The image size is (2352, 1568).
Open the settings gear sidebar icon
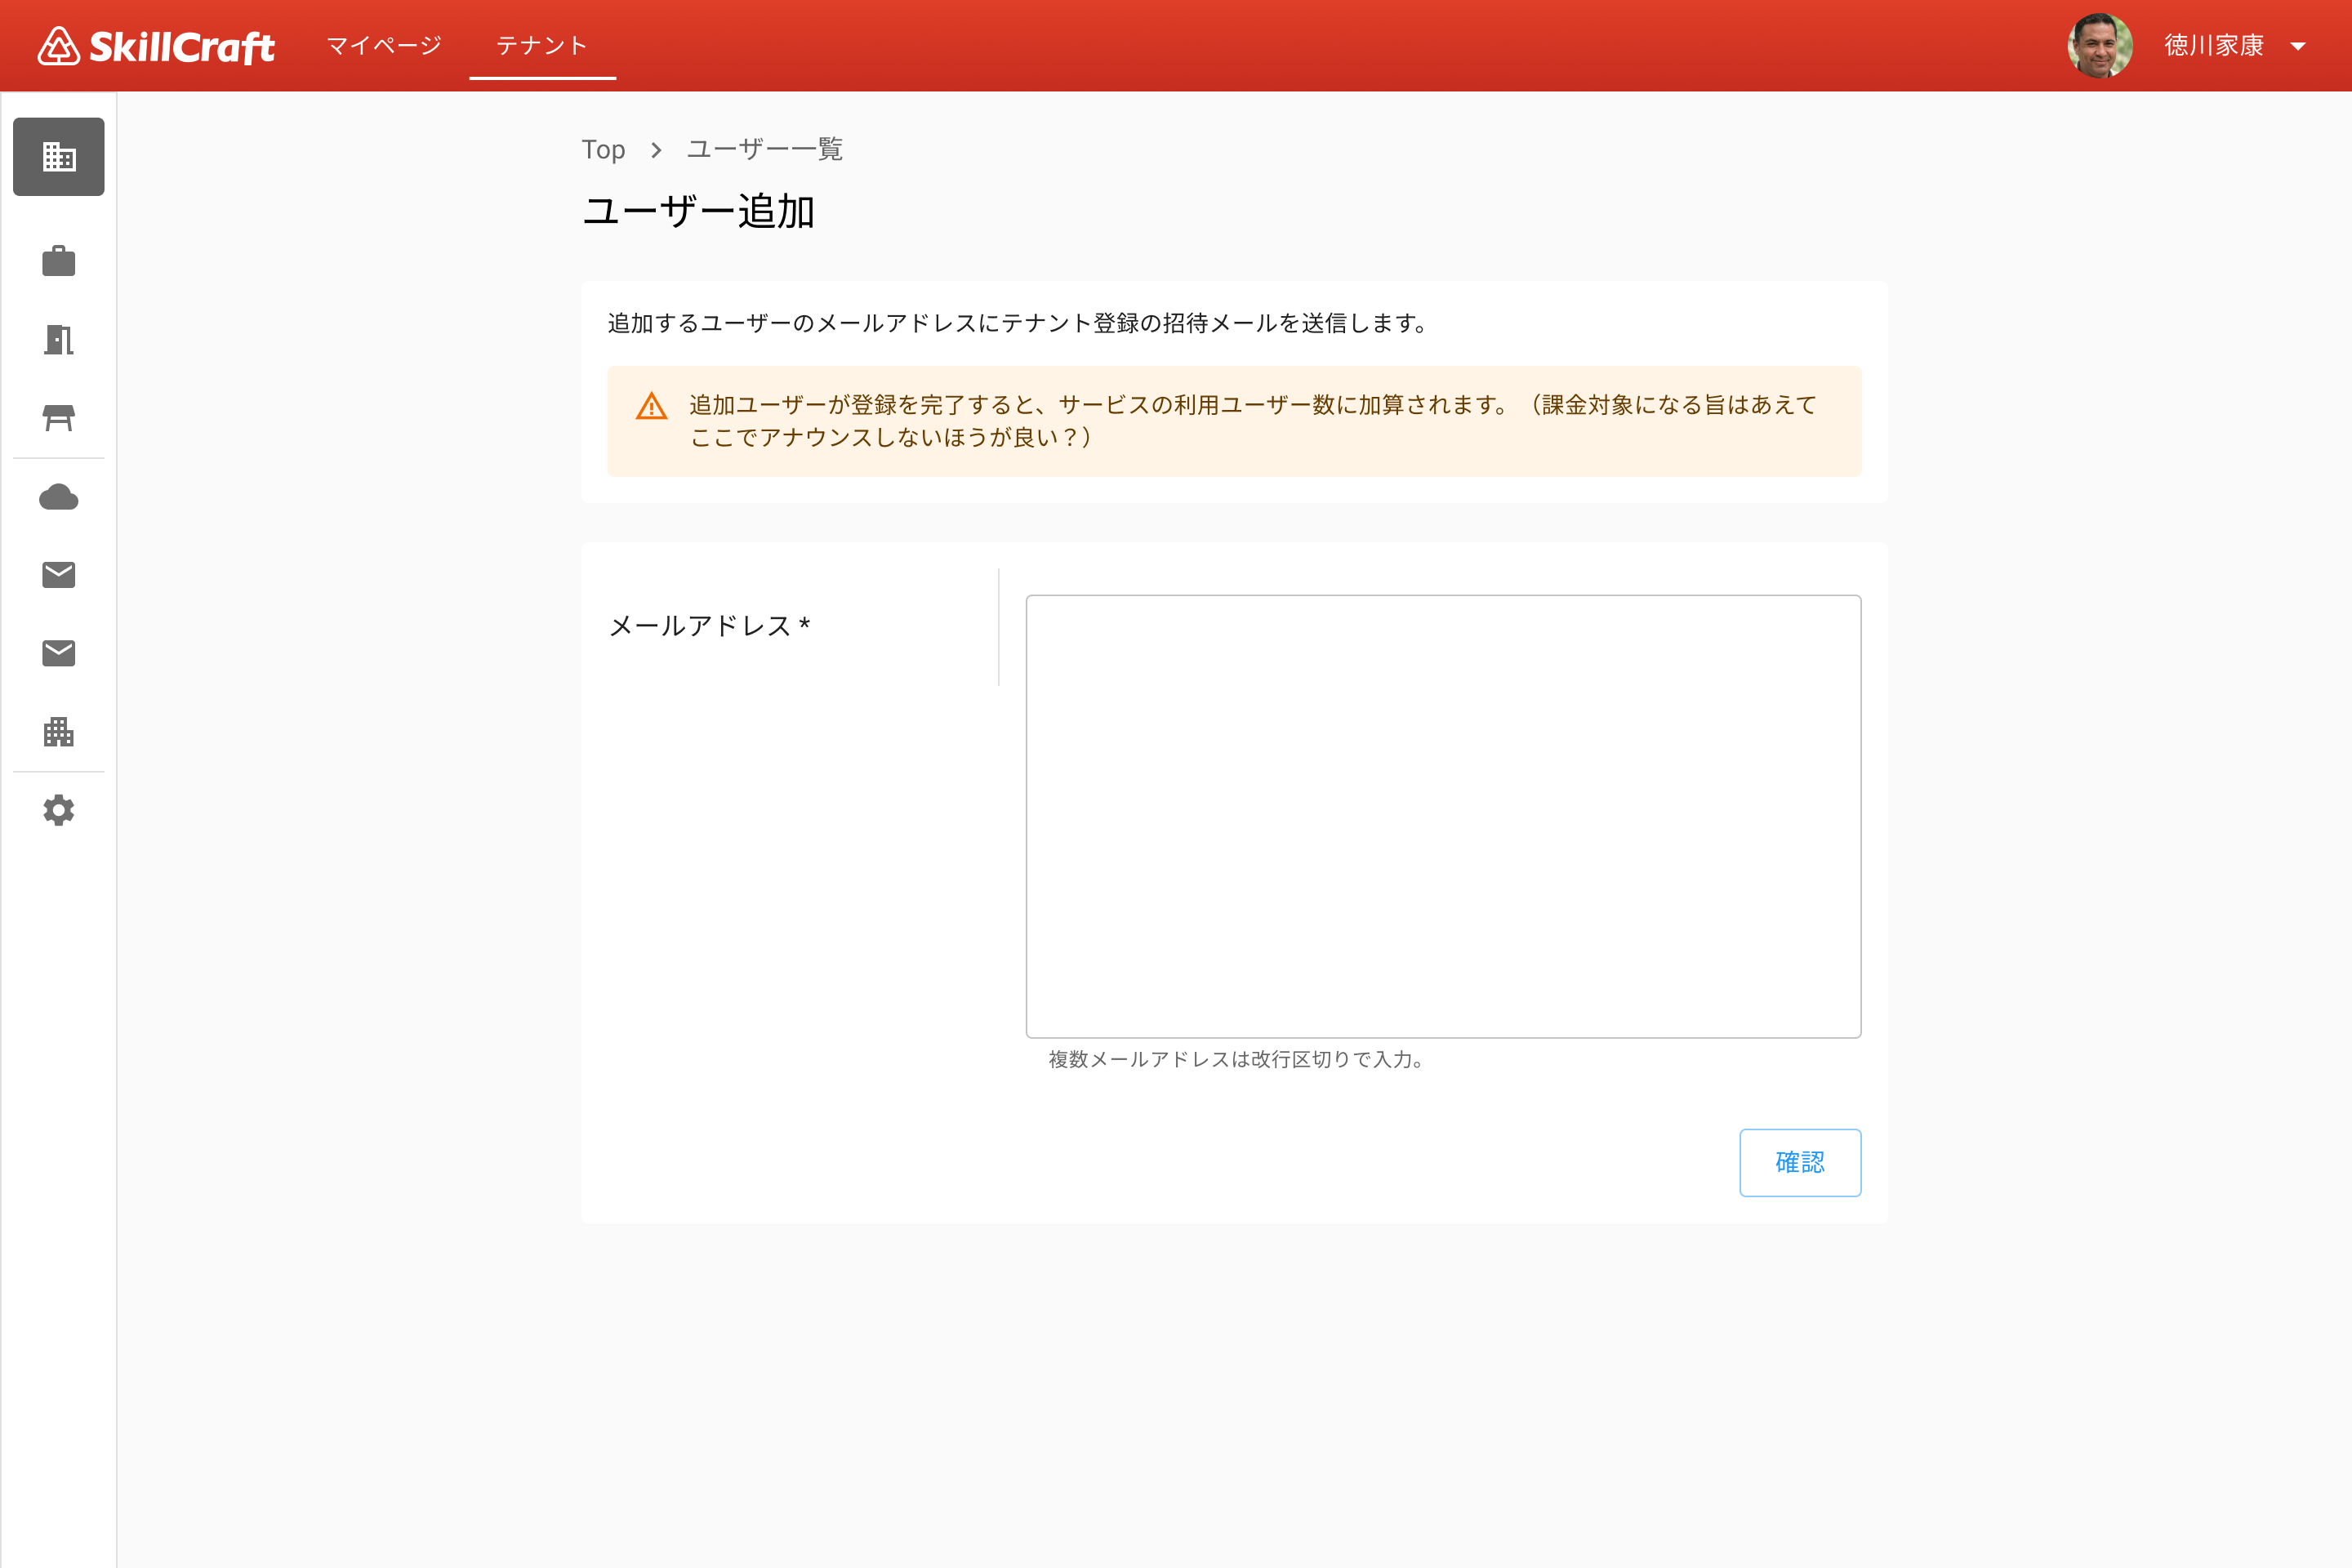[x=59, y=810]
